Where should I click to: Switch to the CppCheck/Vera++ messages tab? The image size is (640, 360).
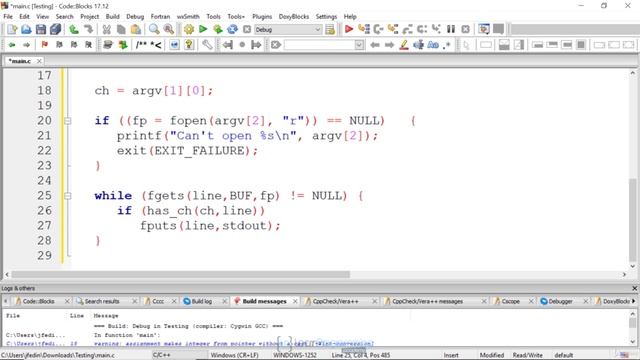pos(427,301)
